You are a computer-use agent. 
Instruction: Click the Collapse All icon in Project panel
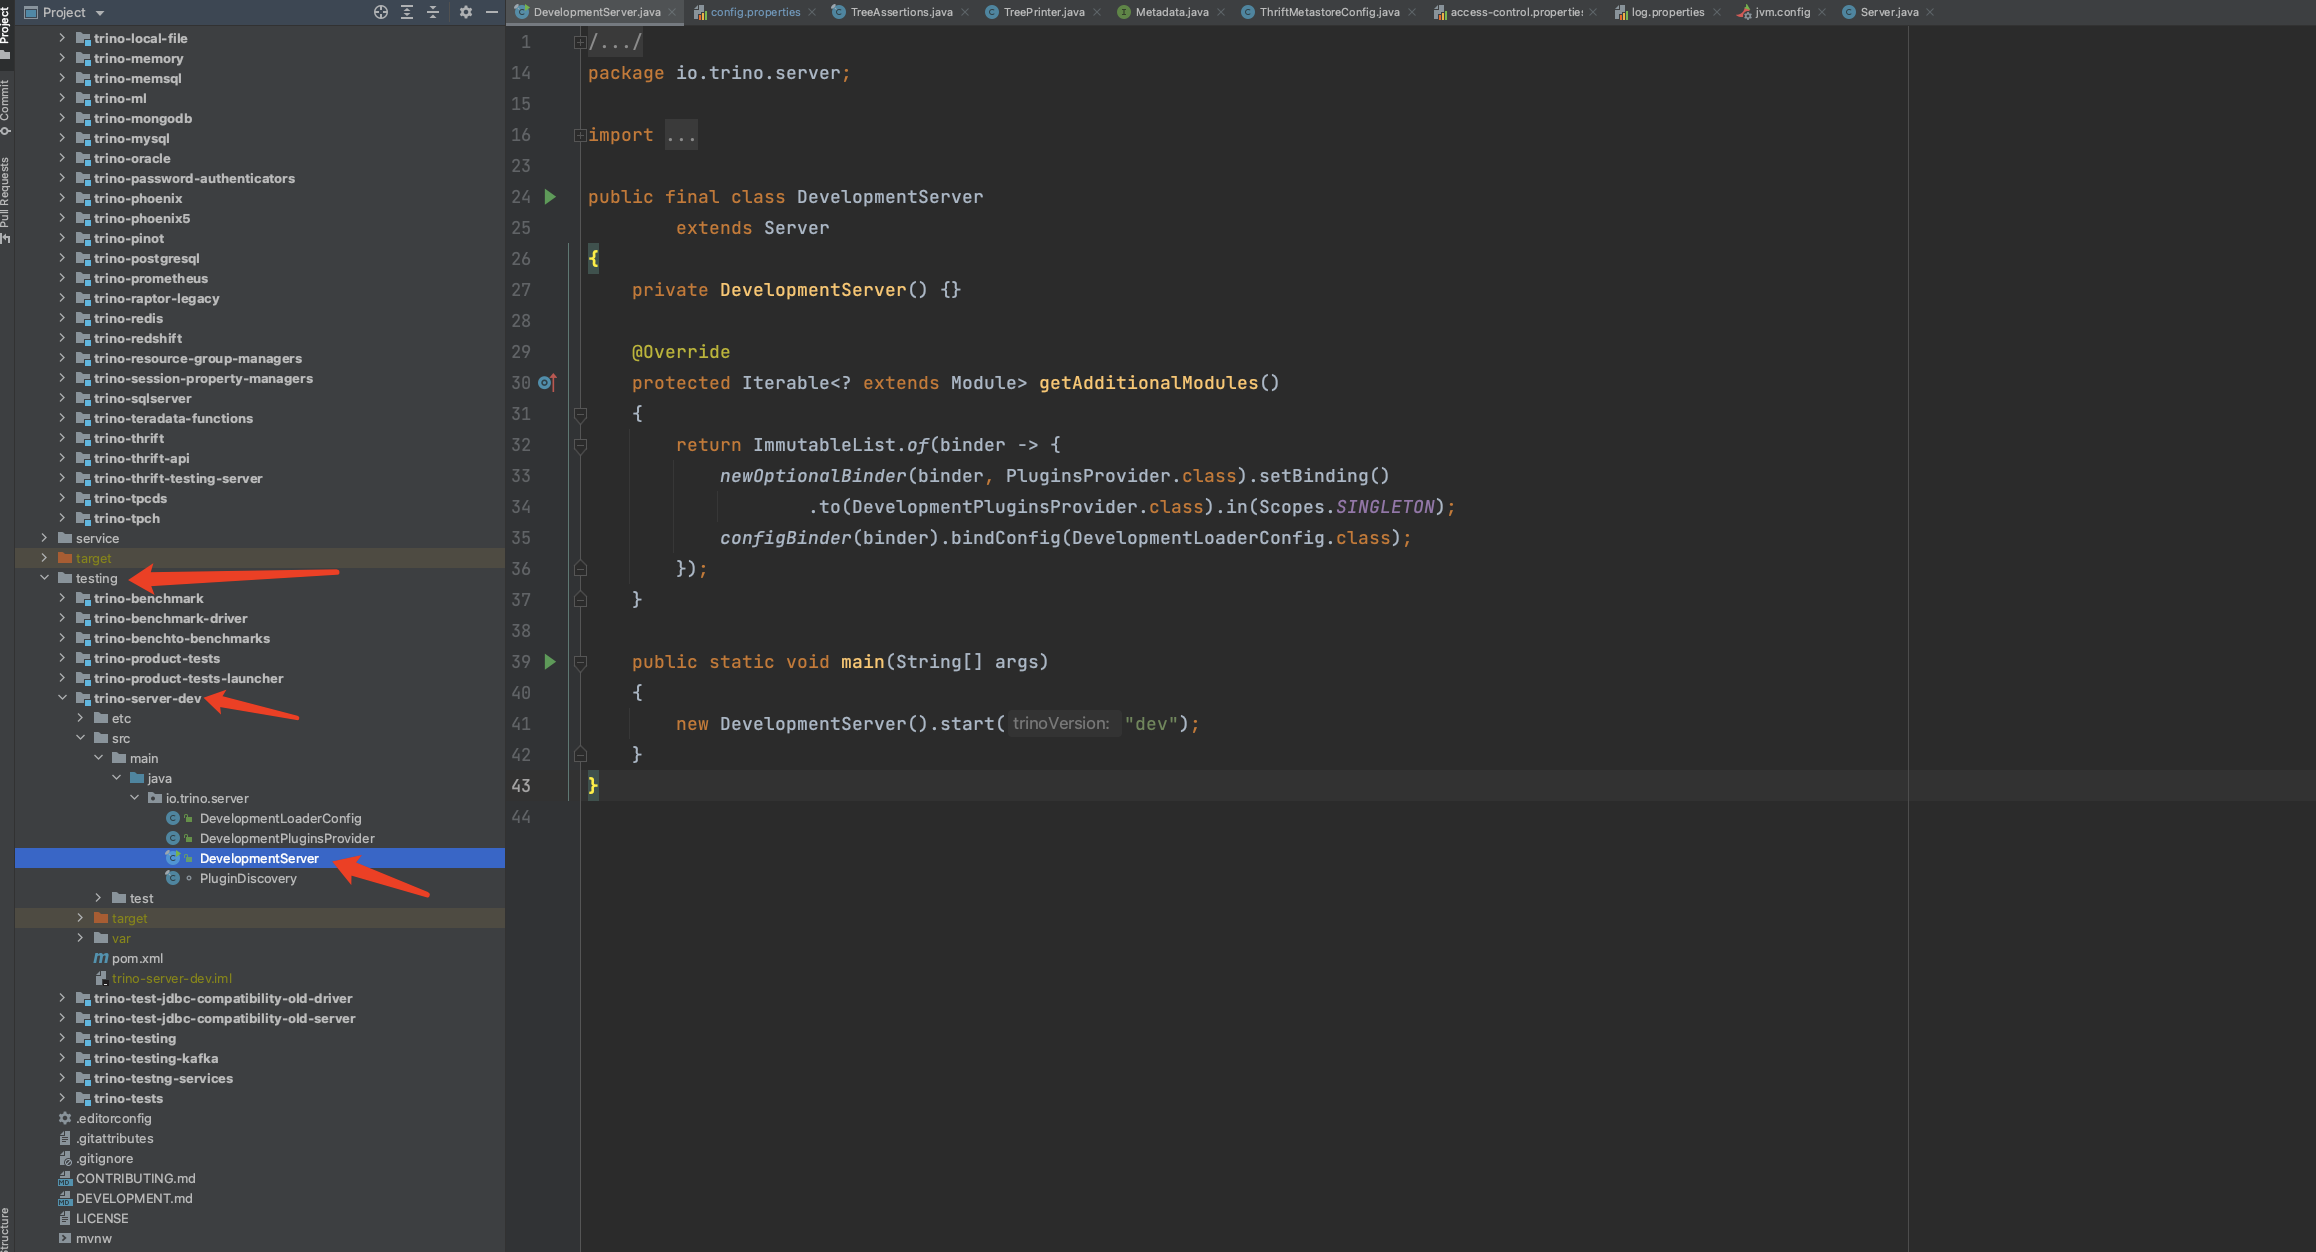(433, 12)
